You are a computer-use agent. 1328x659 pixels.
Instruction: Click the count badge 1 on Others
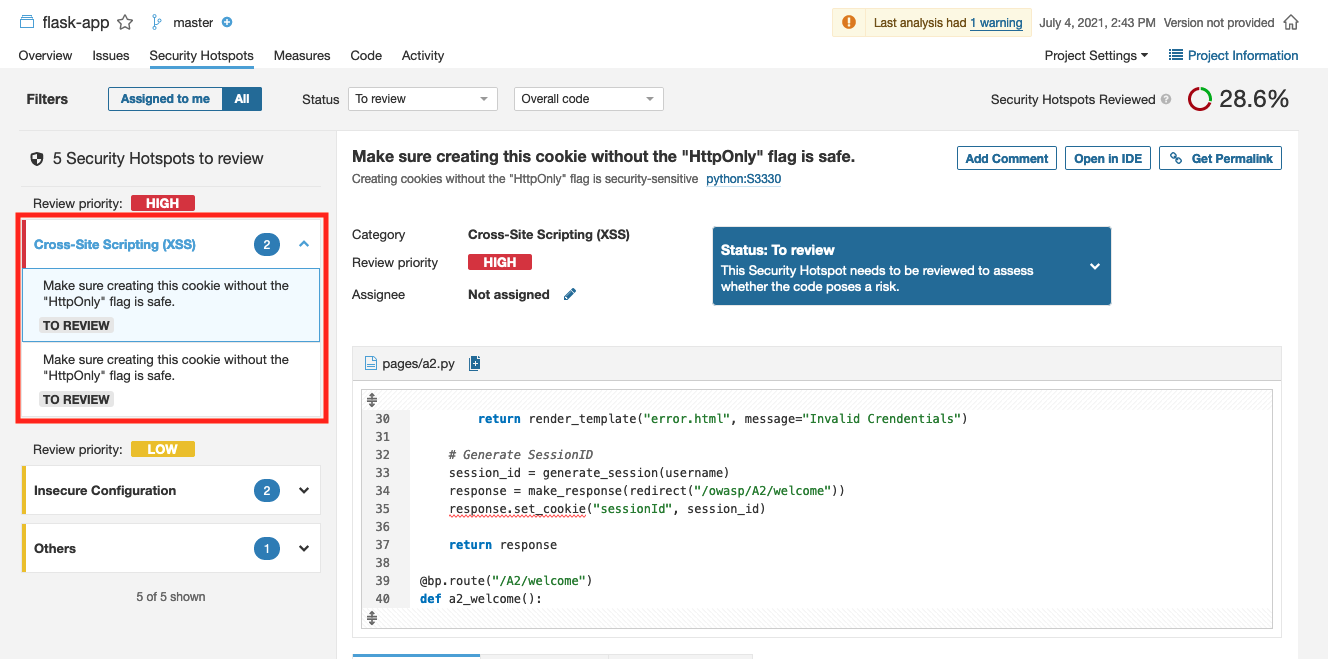pos(267,548)
